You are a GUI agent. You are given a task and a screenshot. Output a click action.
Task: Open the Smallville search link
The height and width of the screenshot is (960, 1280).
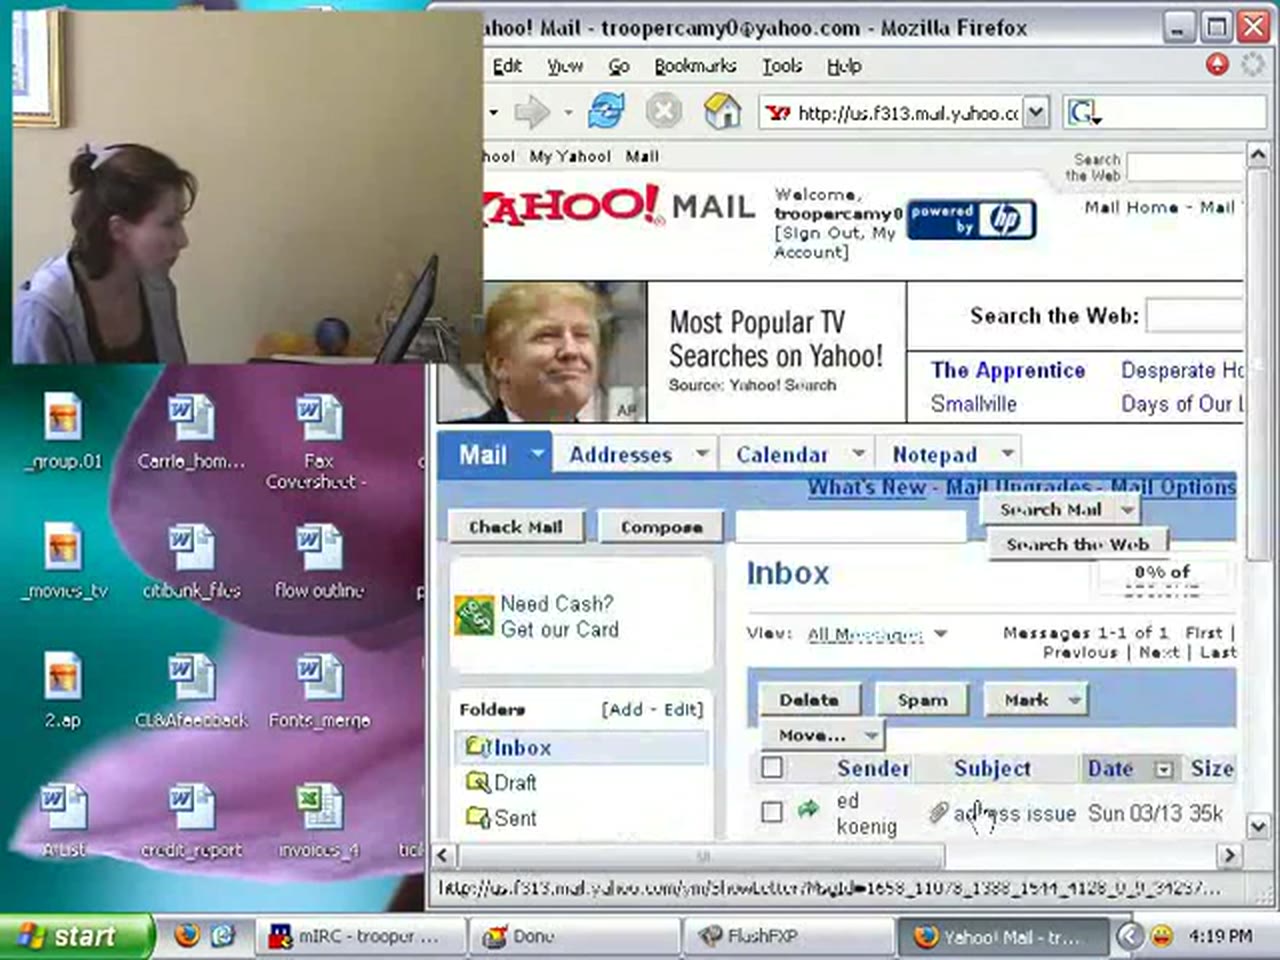pos(973,404)
